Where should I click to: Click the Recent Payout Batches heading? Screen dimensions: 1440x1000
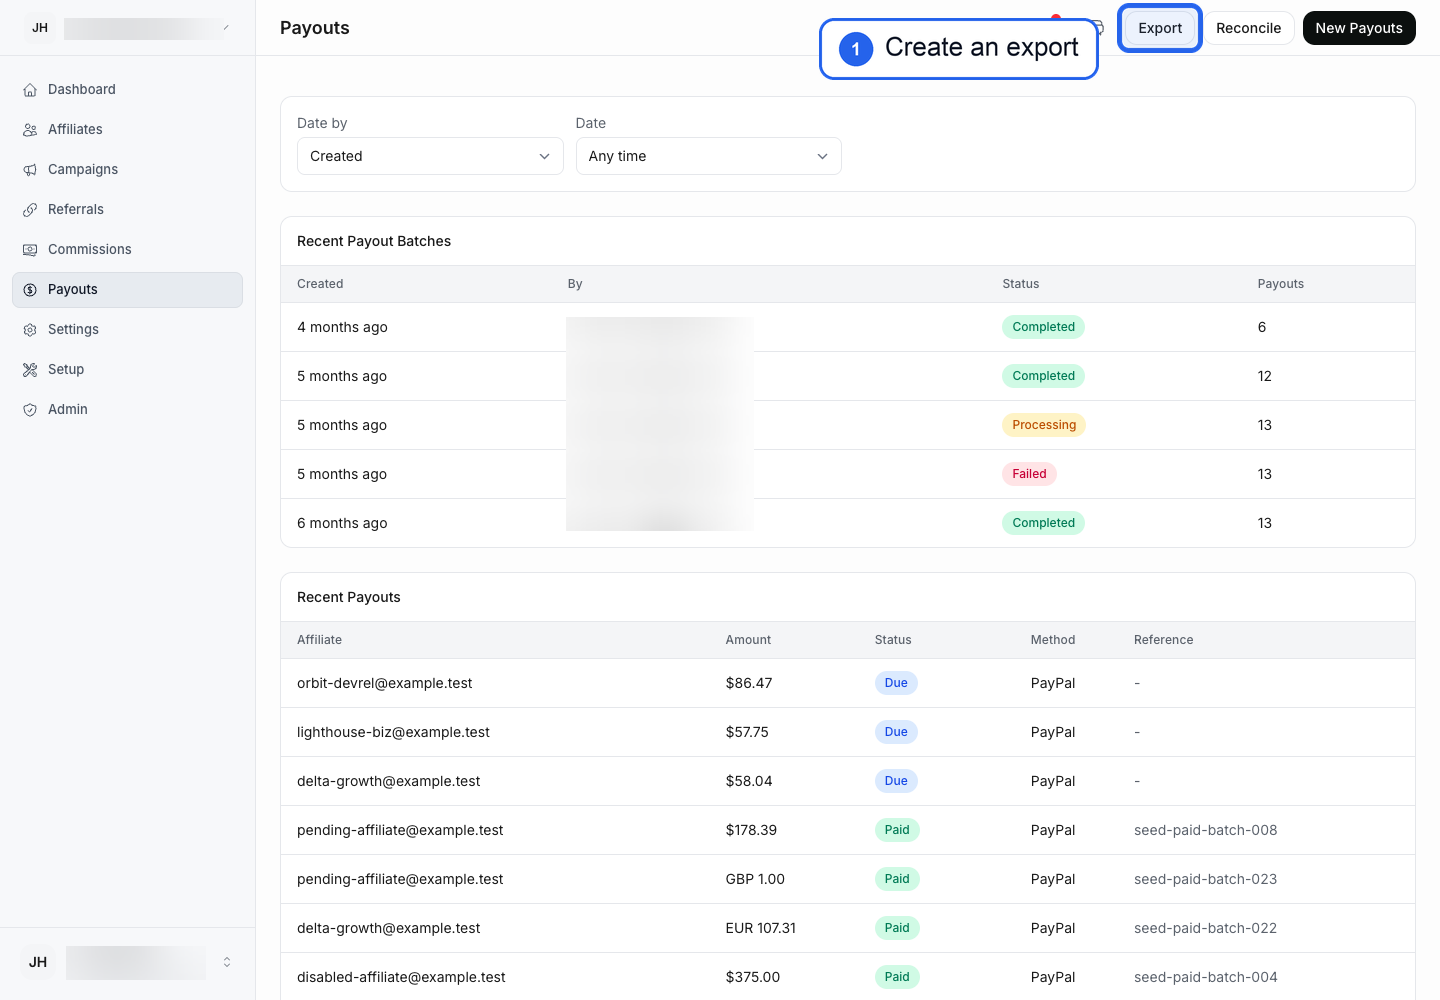point(374,241)
